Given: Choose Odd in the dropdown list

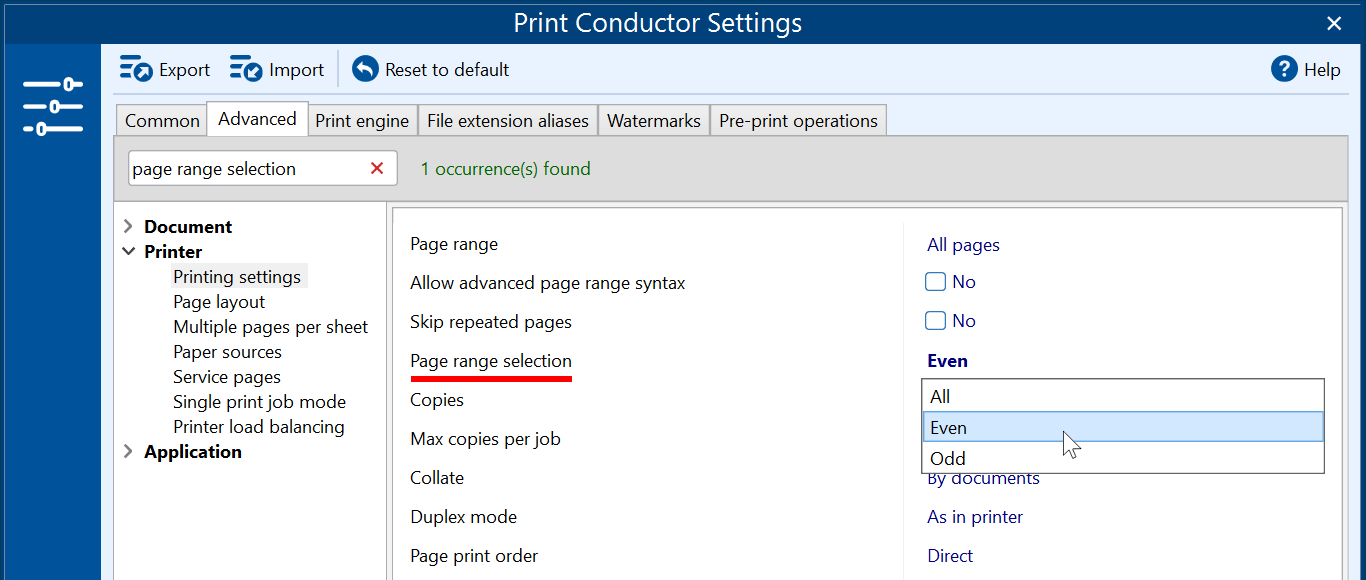Looking at the screenshot, I should 1123,458.
